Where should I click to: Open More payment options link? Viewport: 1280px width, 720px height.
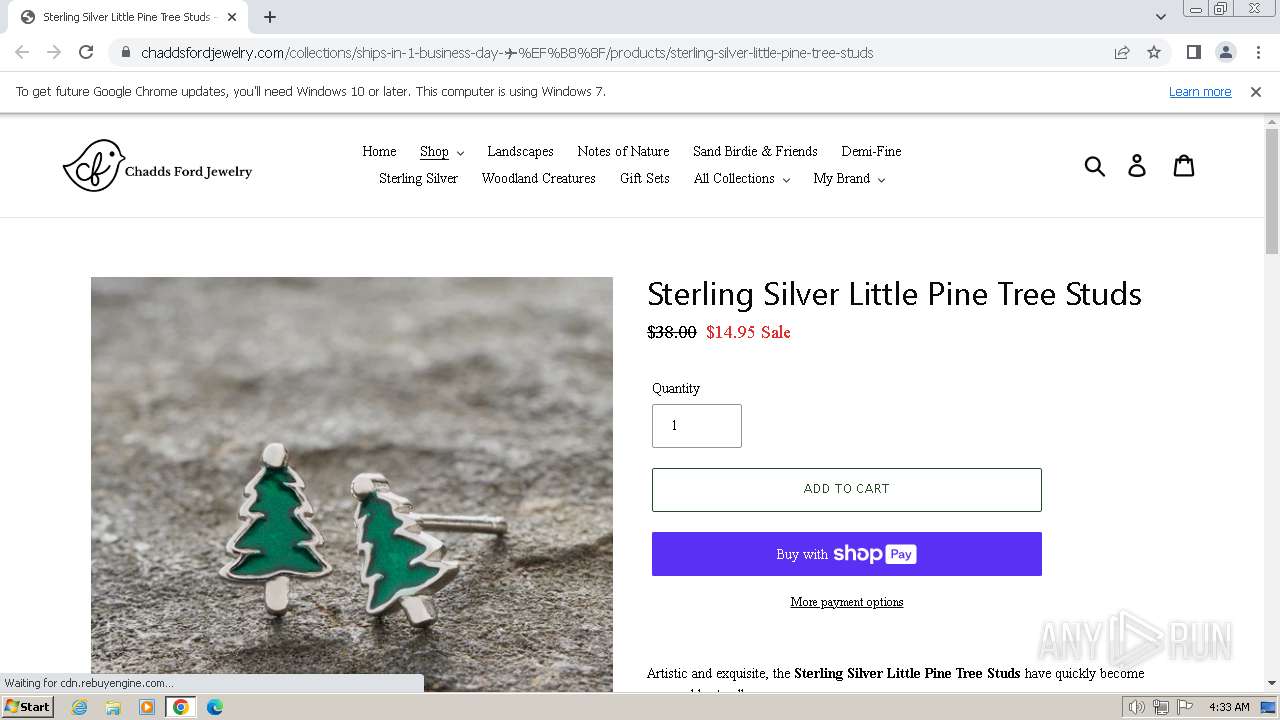tap(846, 602)
